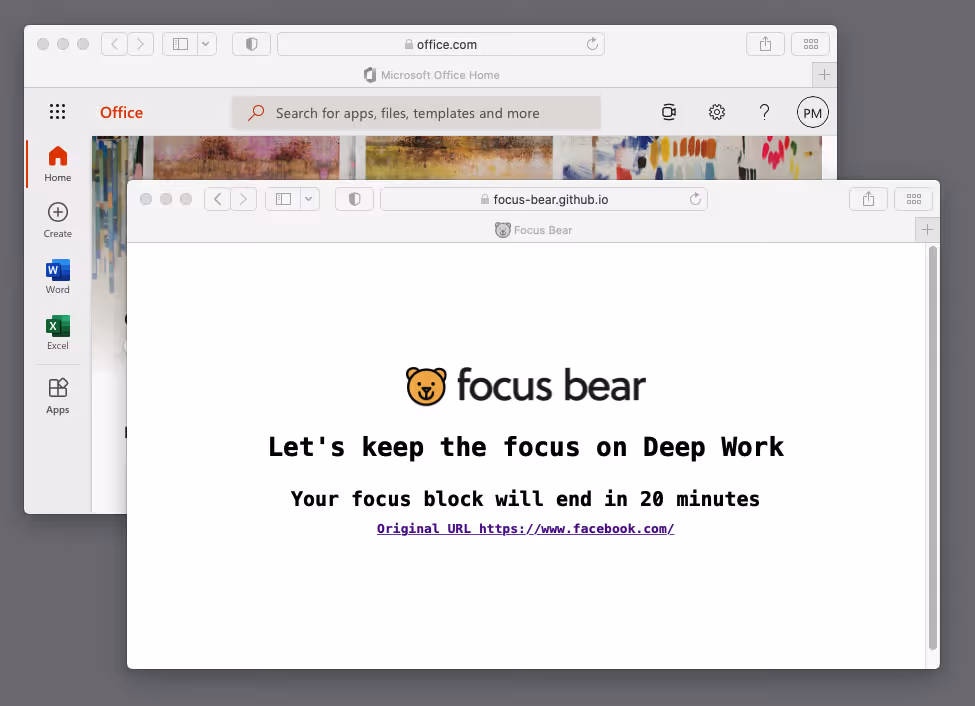Show Safari tab overview grid
Screen dimensions: 975x706
tap(913, 199)
